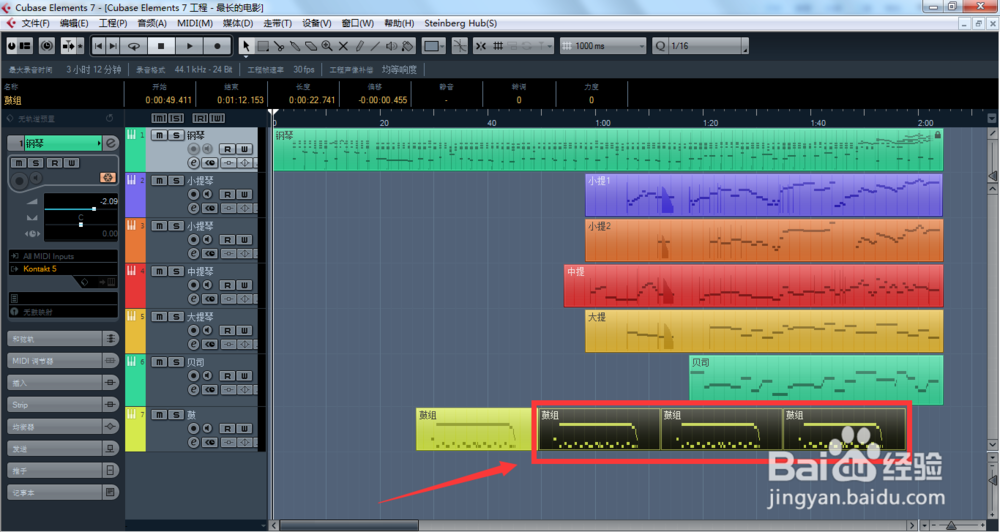Select the Range Selection tool

(263, 46)
